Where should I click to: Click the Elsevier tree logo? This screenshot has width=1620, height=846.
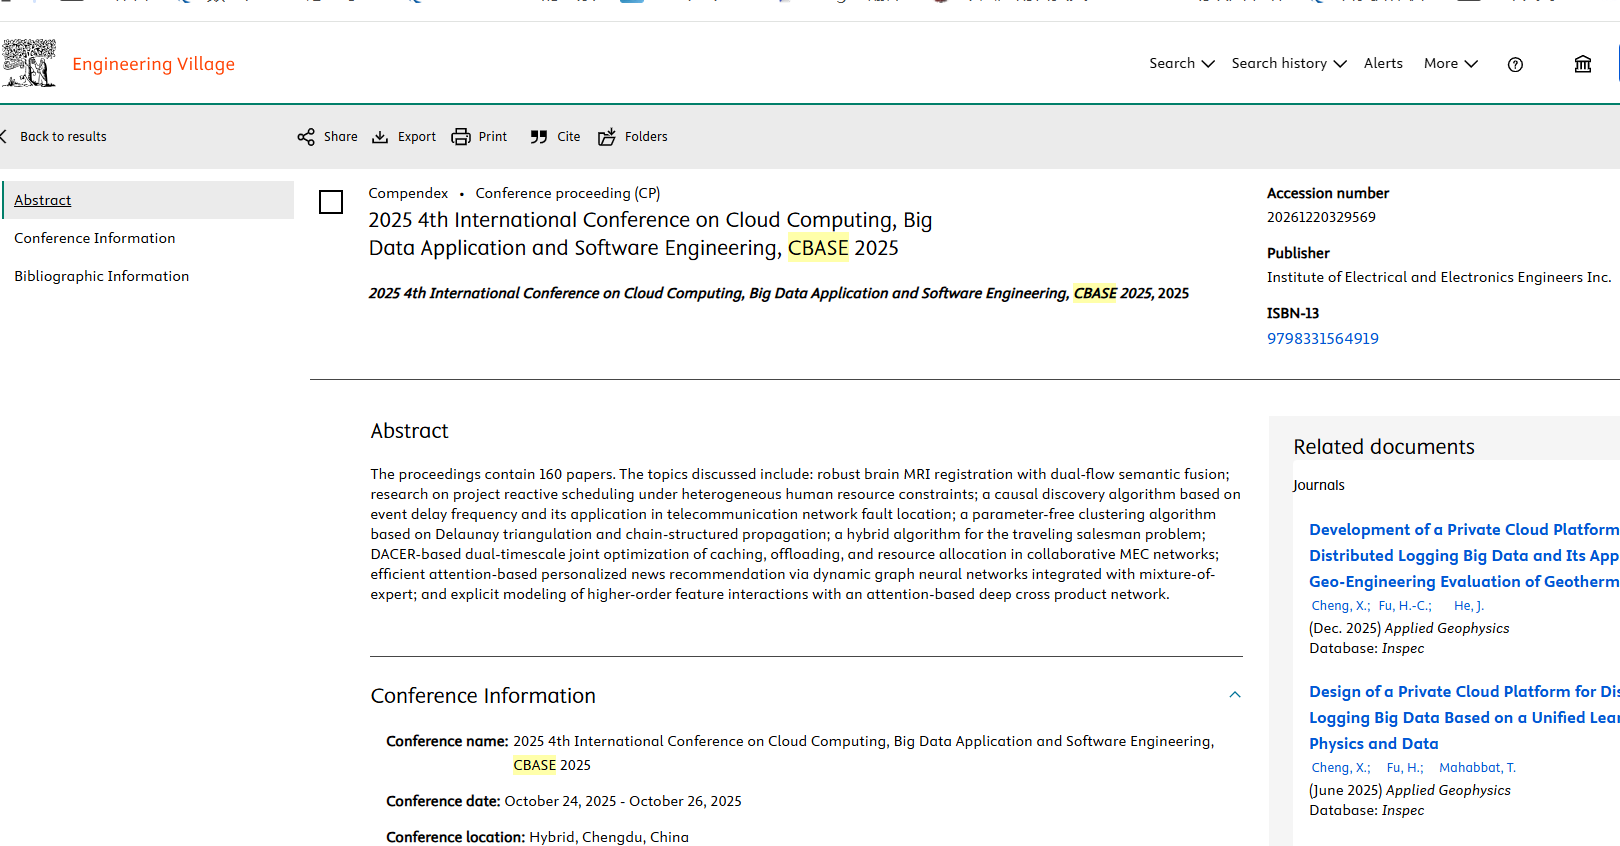tap(29, 63)
